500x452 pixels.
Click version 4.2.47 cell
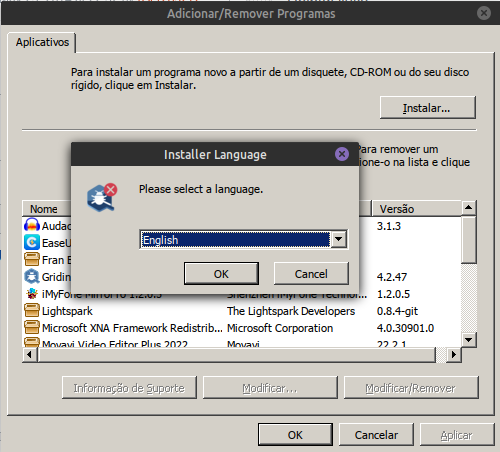[392, 277]
